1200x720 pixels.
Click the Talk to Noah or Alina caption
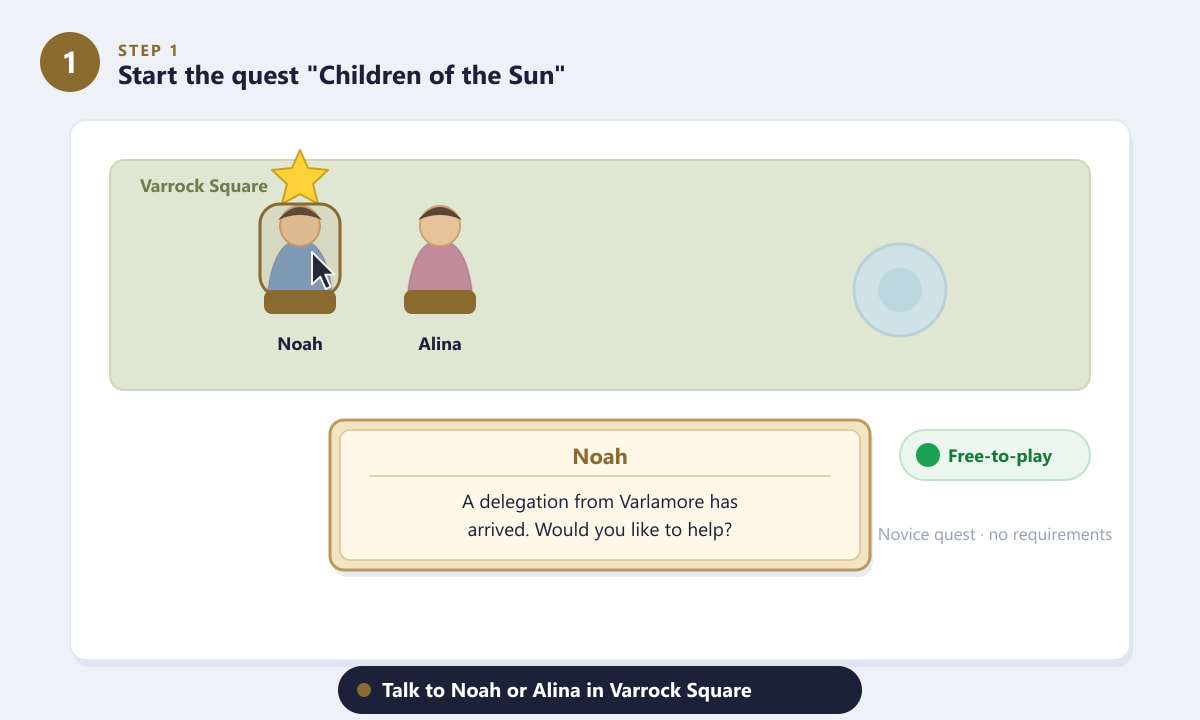click(566, 690)
